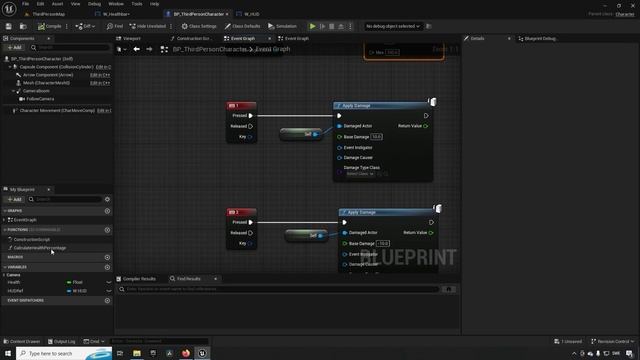The height and width of the screenshot is (360, 640).
Task: Click the Browse to asset icon
Action: click(23, 26)
